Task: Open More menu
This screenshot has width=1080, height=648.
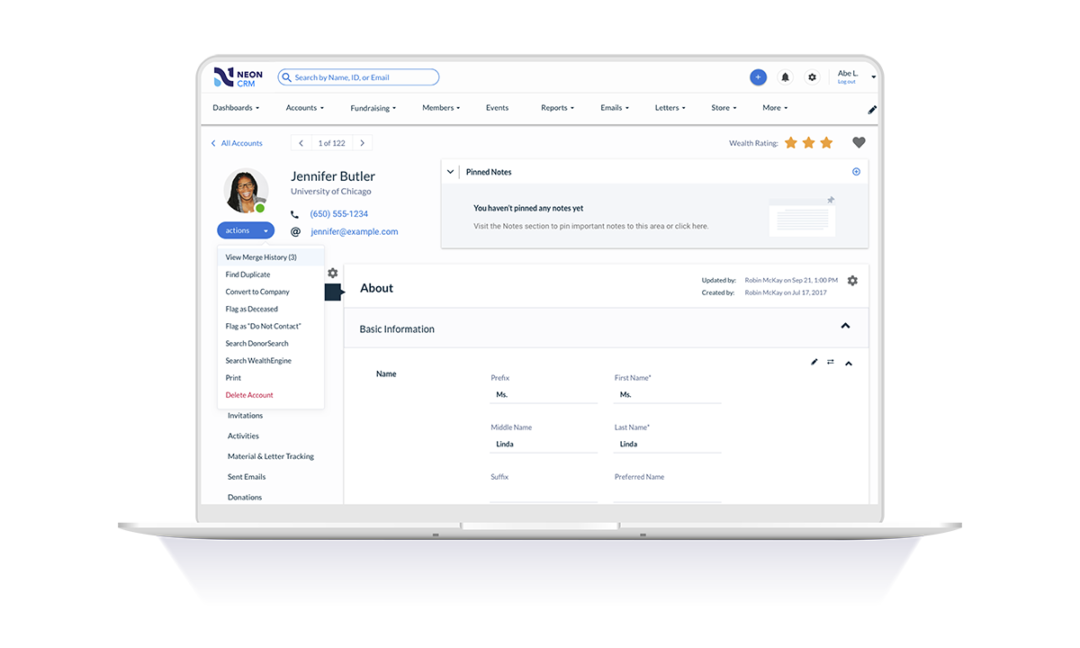Action: tap(775, 108)
